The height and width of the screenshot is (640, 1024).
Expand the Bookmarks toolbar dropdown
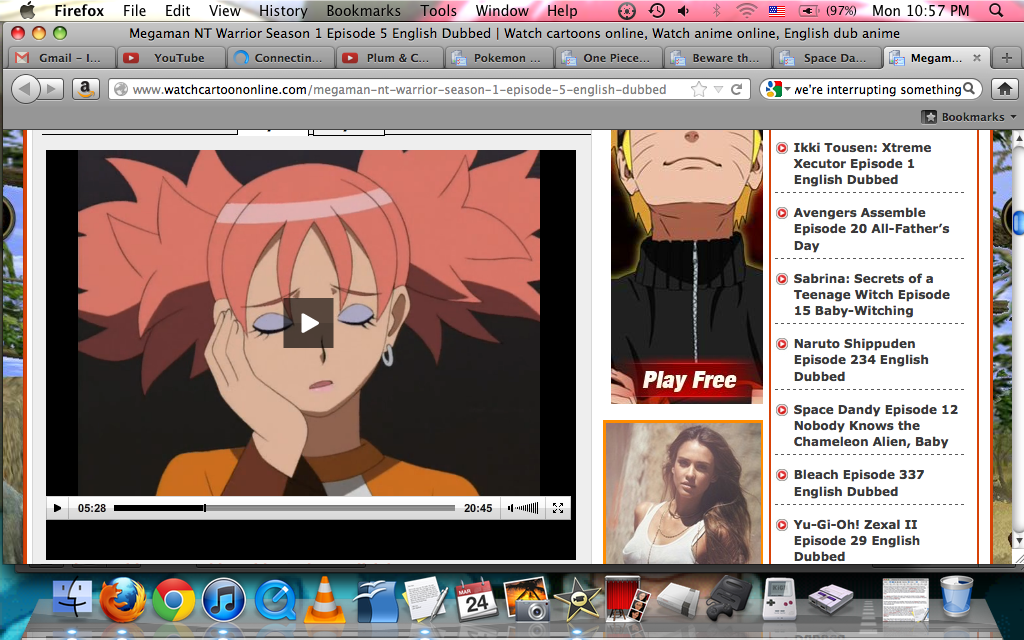pyautogui.click(x=969, y=117)
